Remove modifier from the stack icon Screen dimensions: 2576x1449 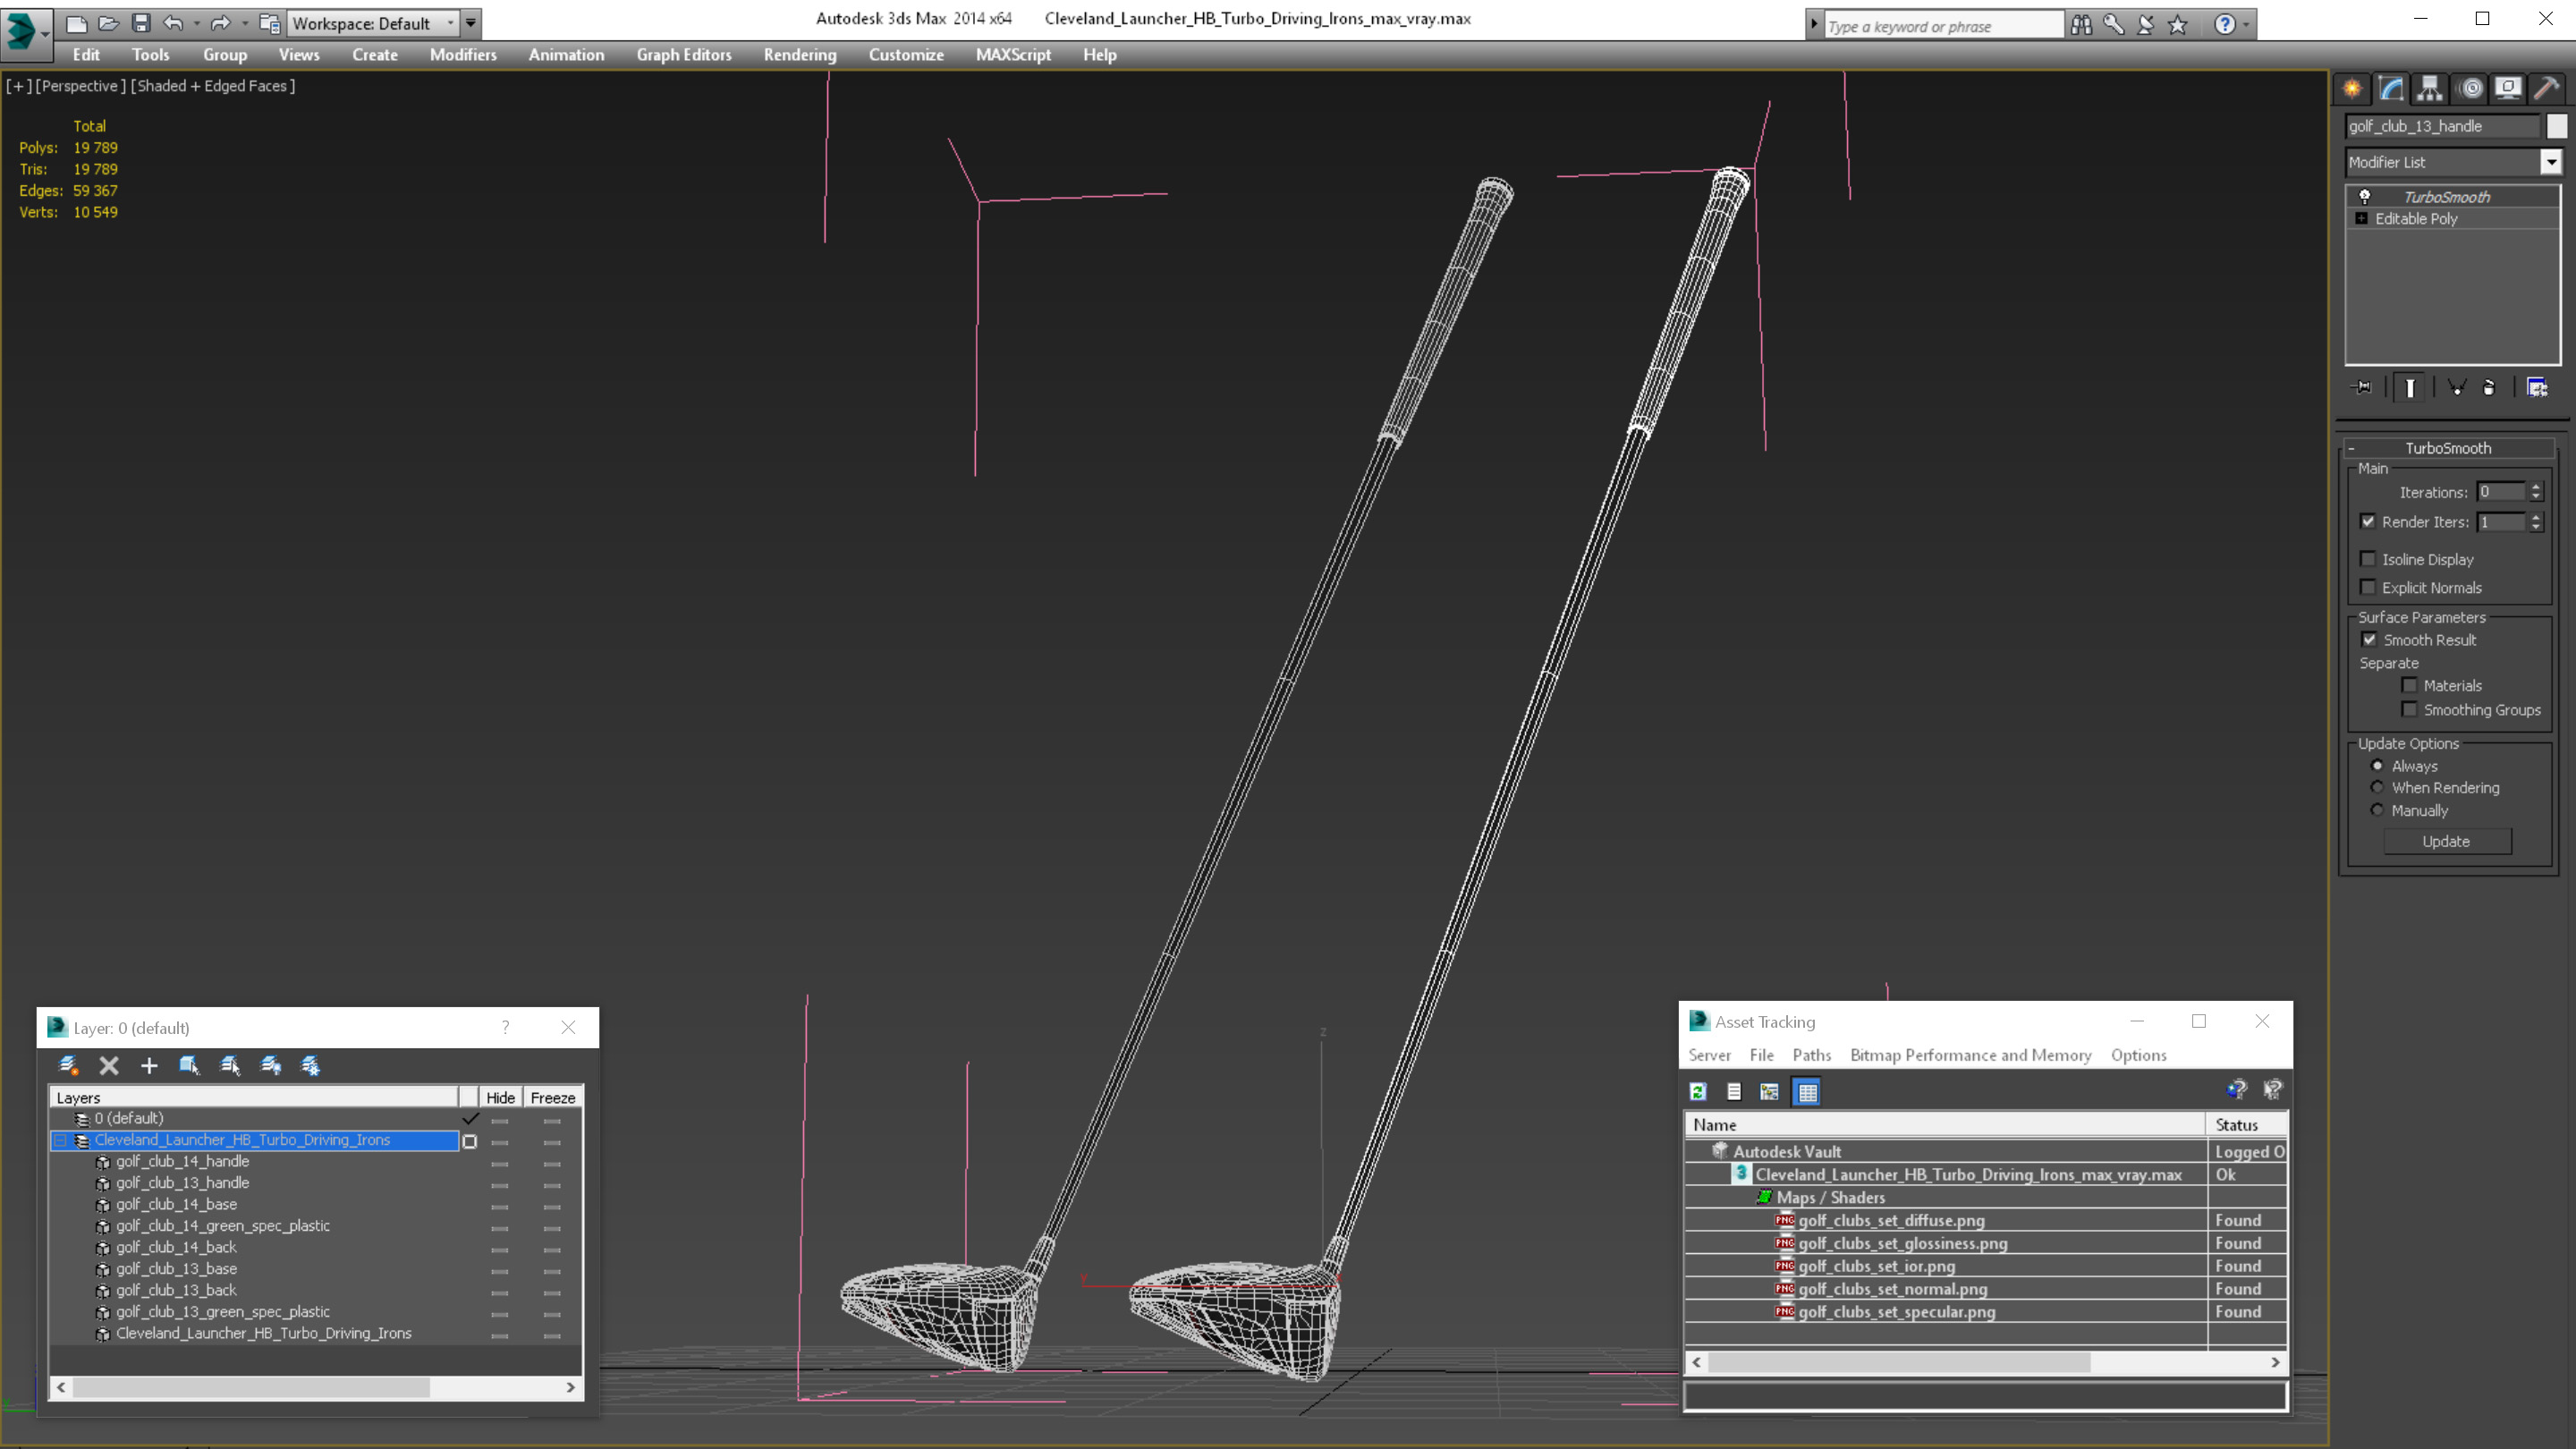[x=2490, y=387]
